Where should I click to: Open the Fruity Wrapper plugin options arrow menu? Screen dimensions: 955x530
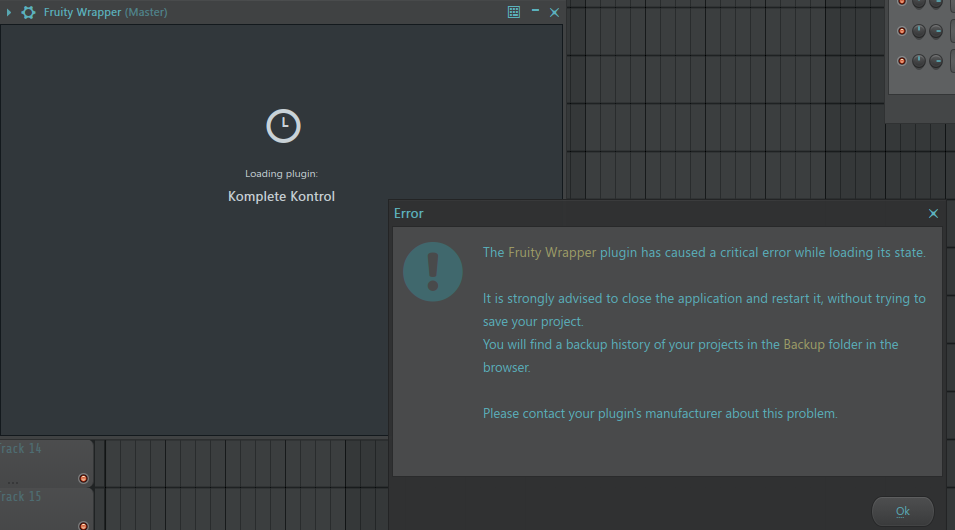[9, 12]
